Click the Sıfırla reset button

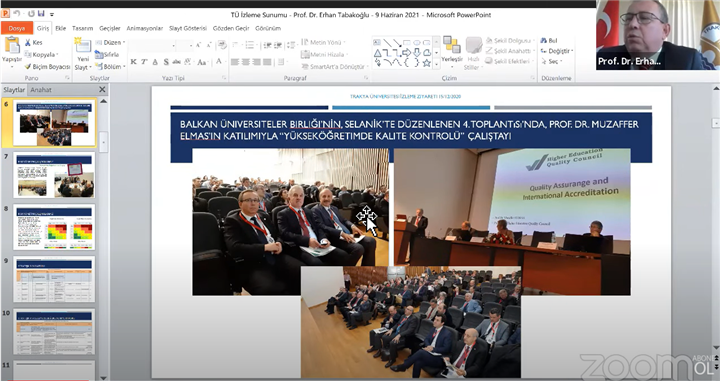(107, 54)
